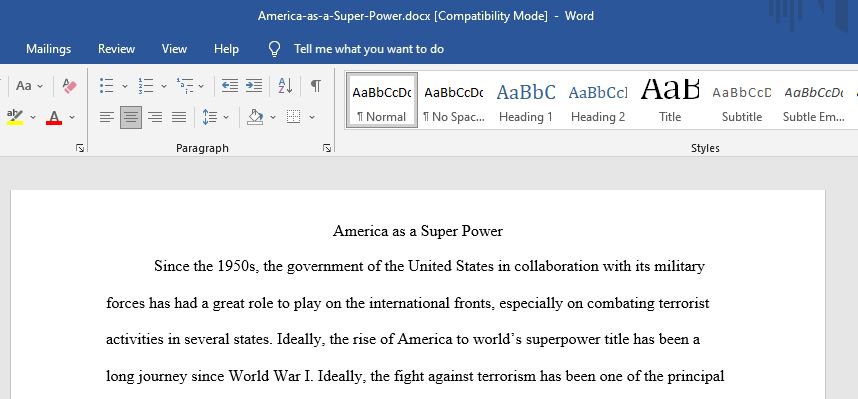Apply the red font color

(54, 117)
